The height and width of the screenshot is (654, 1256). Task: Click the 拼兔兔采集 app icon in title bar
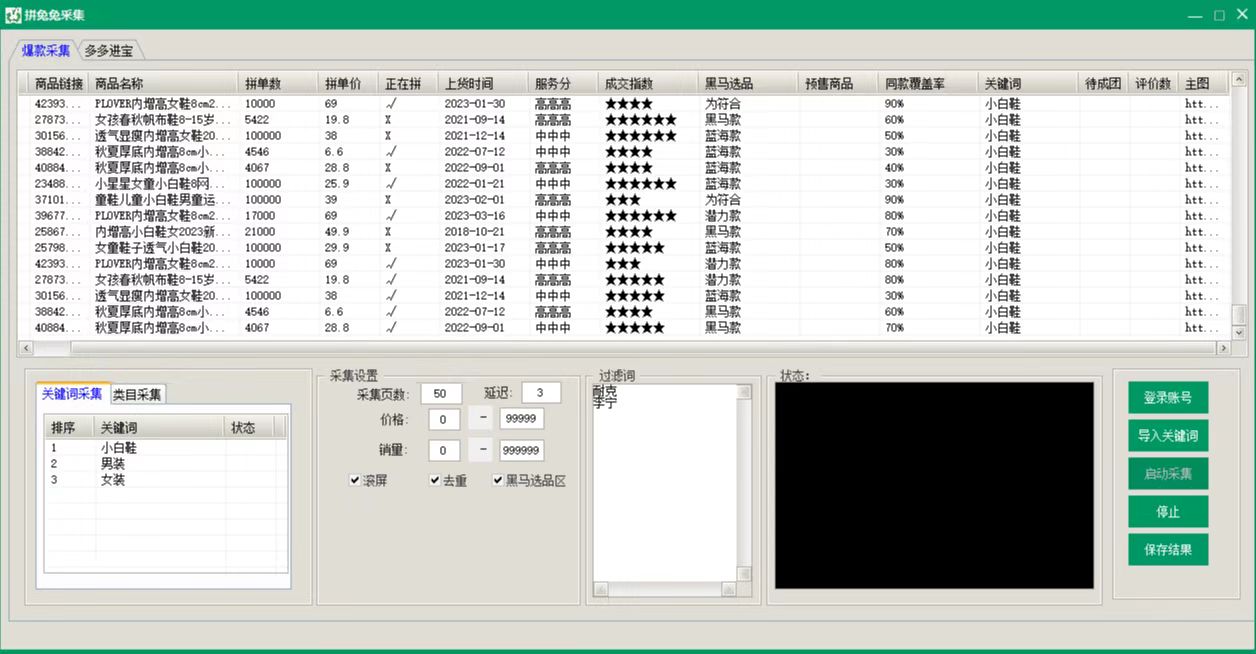click(14, 15)
